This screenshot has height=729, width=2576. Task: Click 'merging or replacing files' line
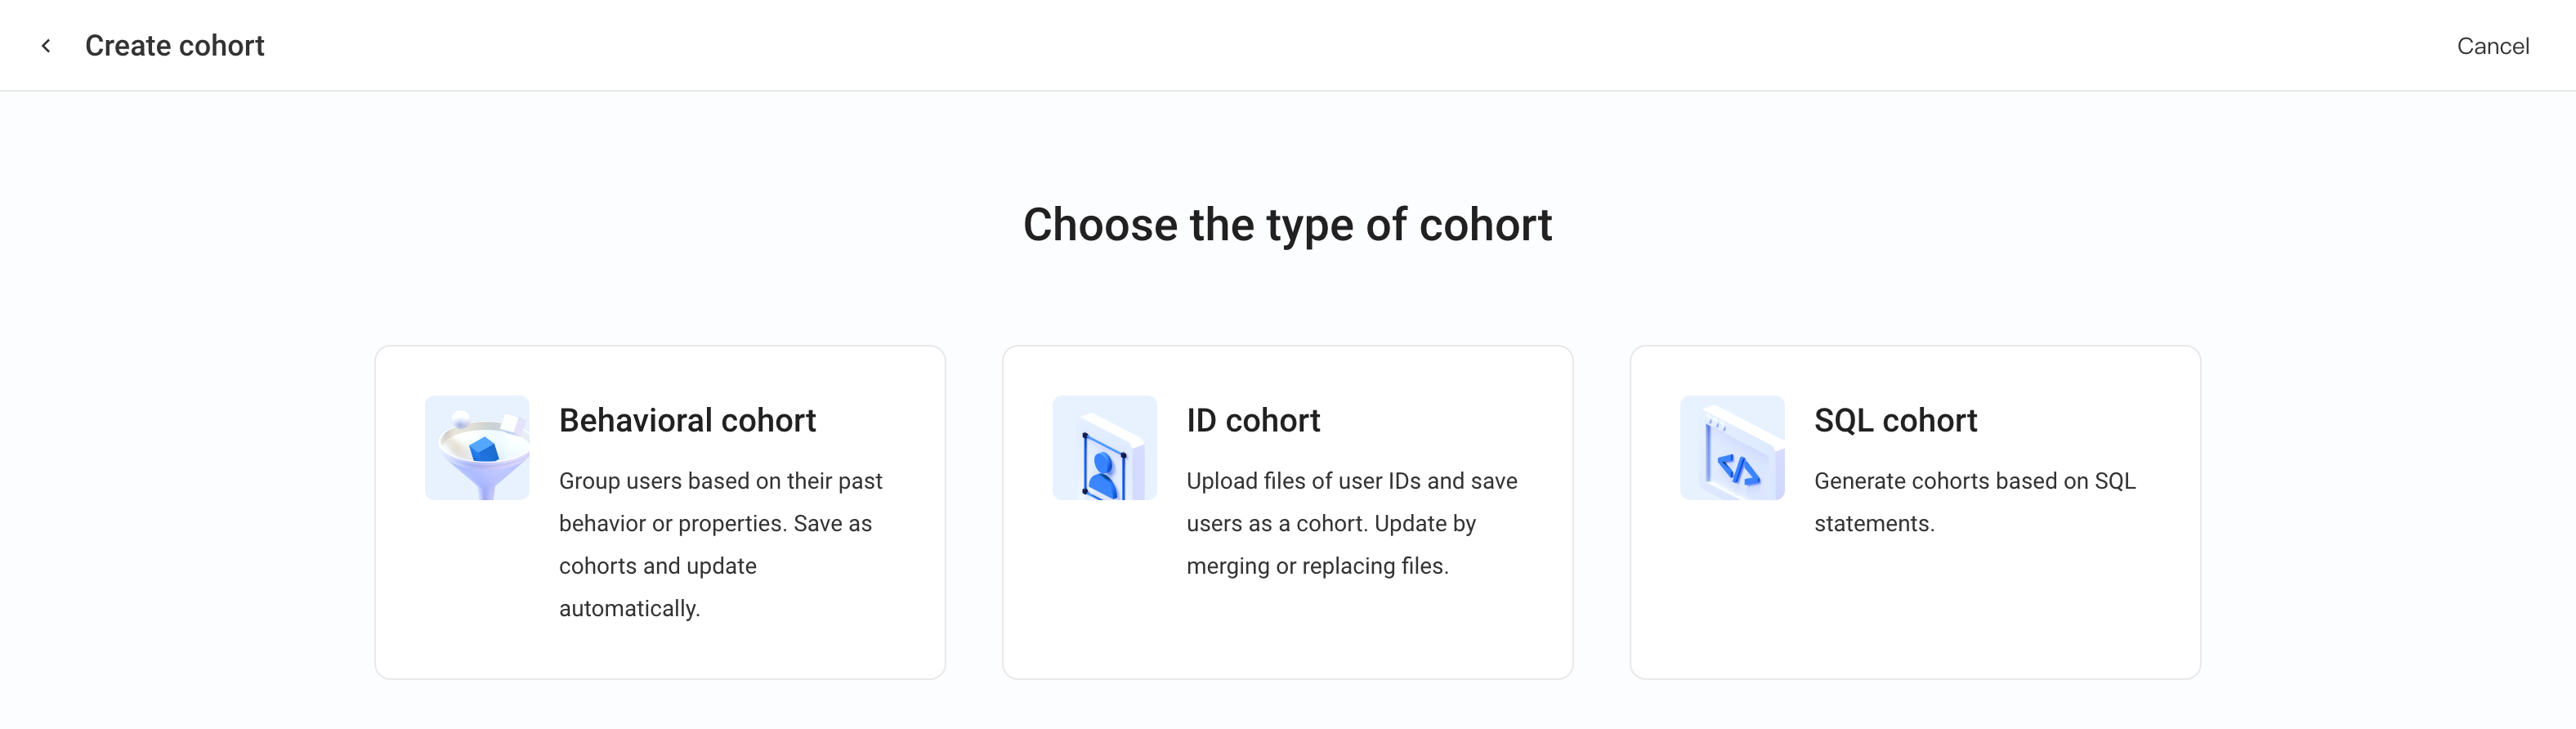click(x=1317, y=566)
